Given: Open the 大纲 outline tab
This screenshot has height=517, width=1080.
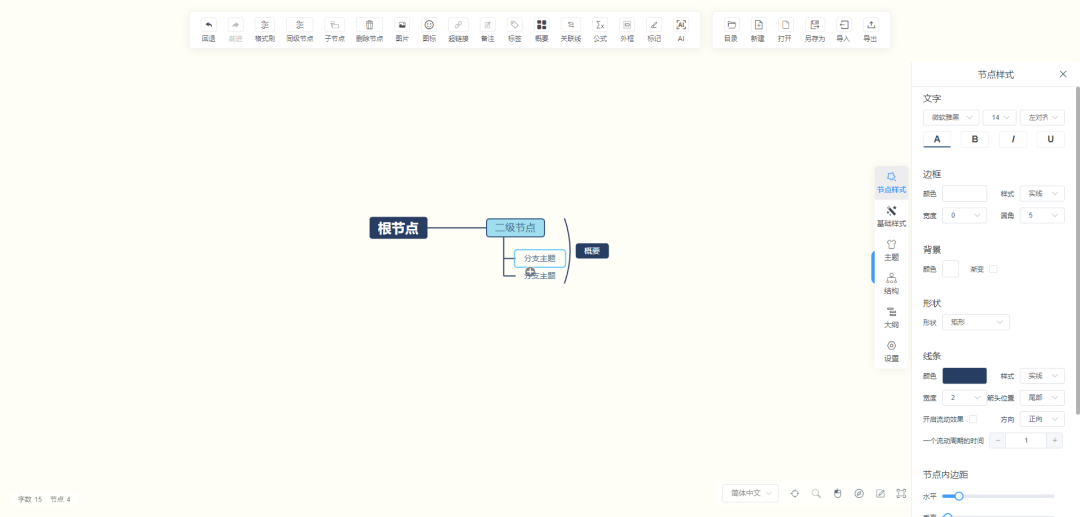Looking at the screenshot, I should click(891, 317).
